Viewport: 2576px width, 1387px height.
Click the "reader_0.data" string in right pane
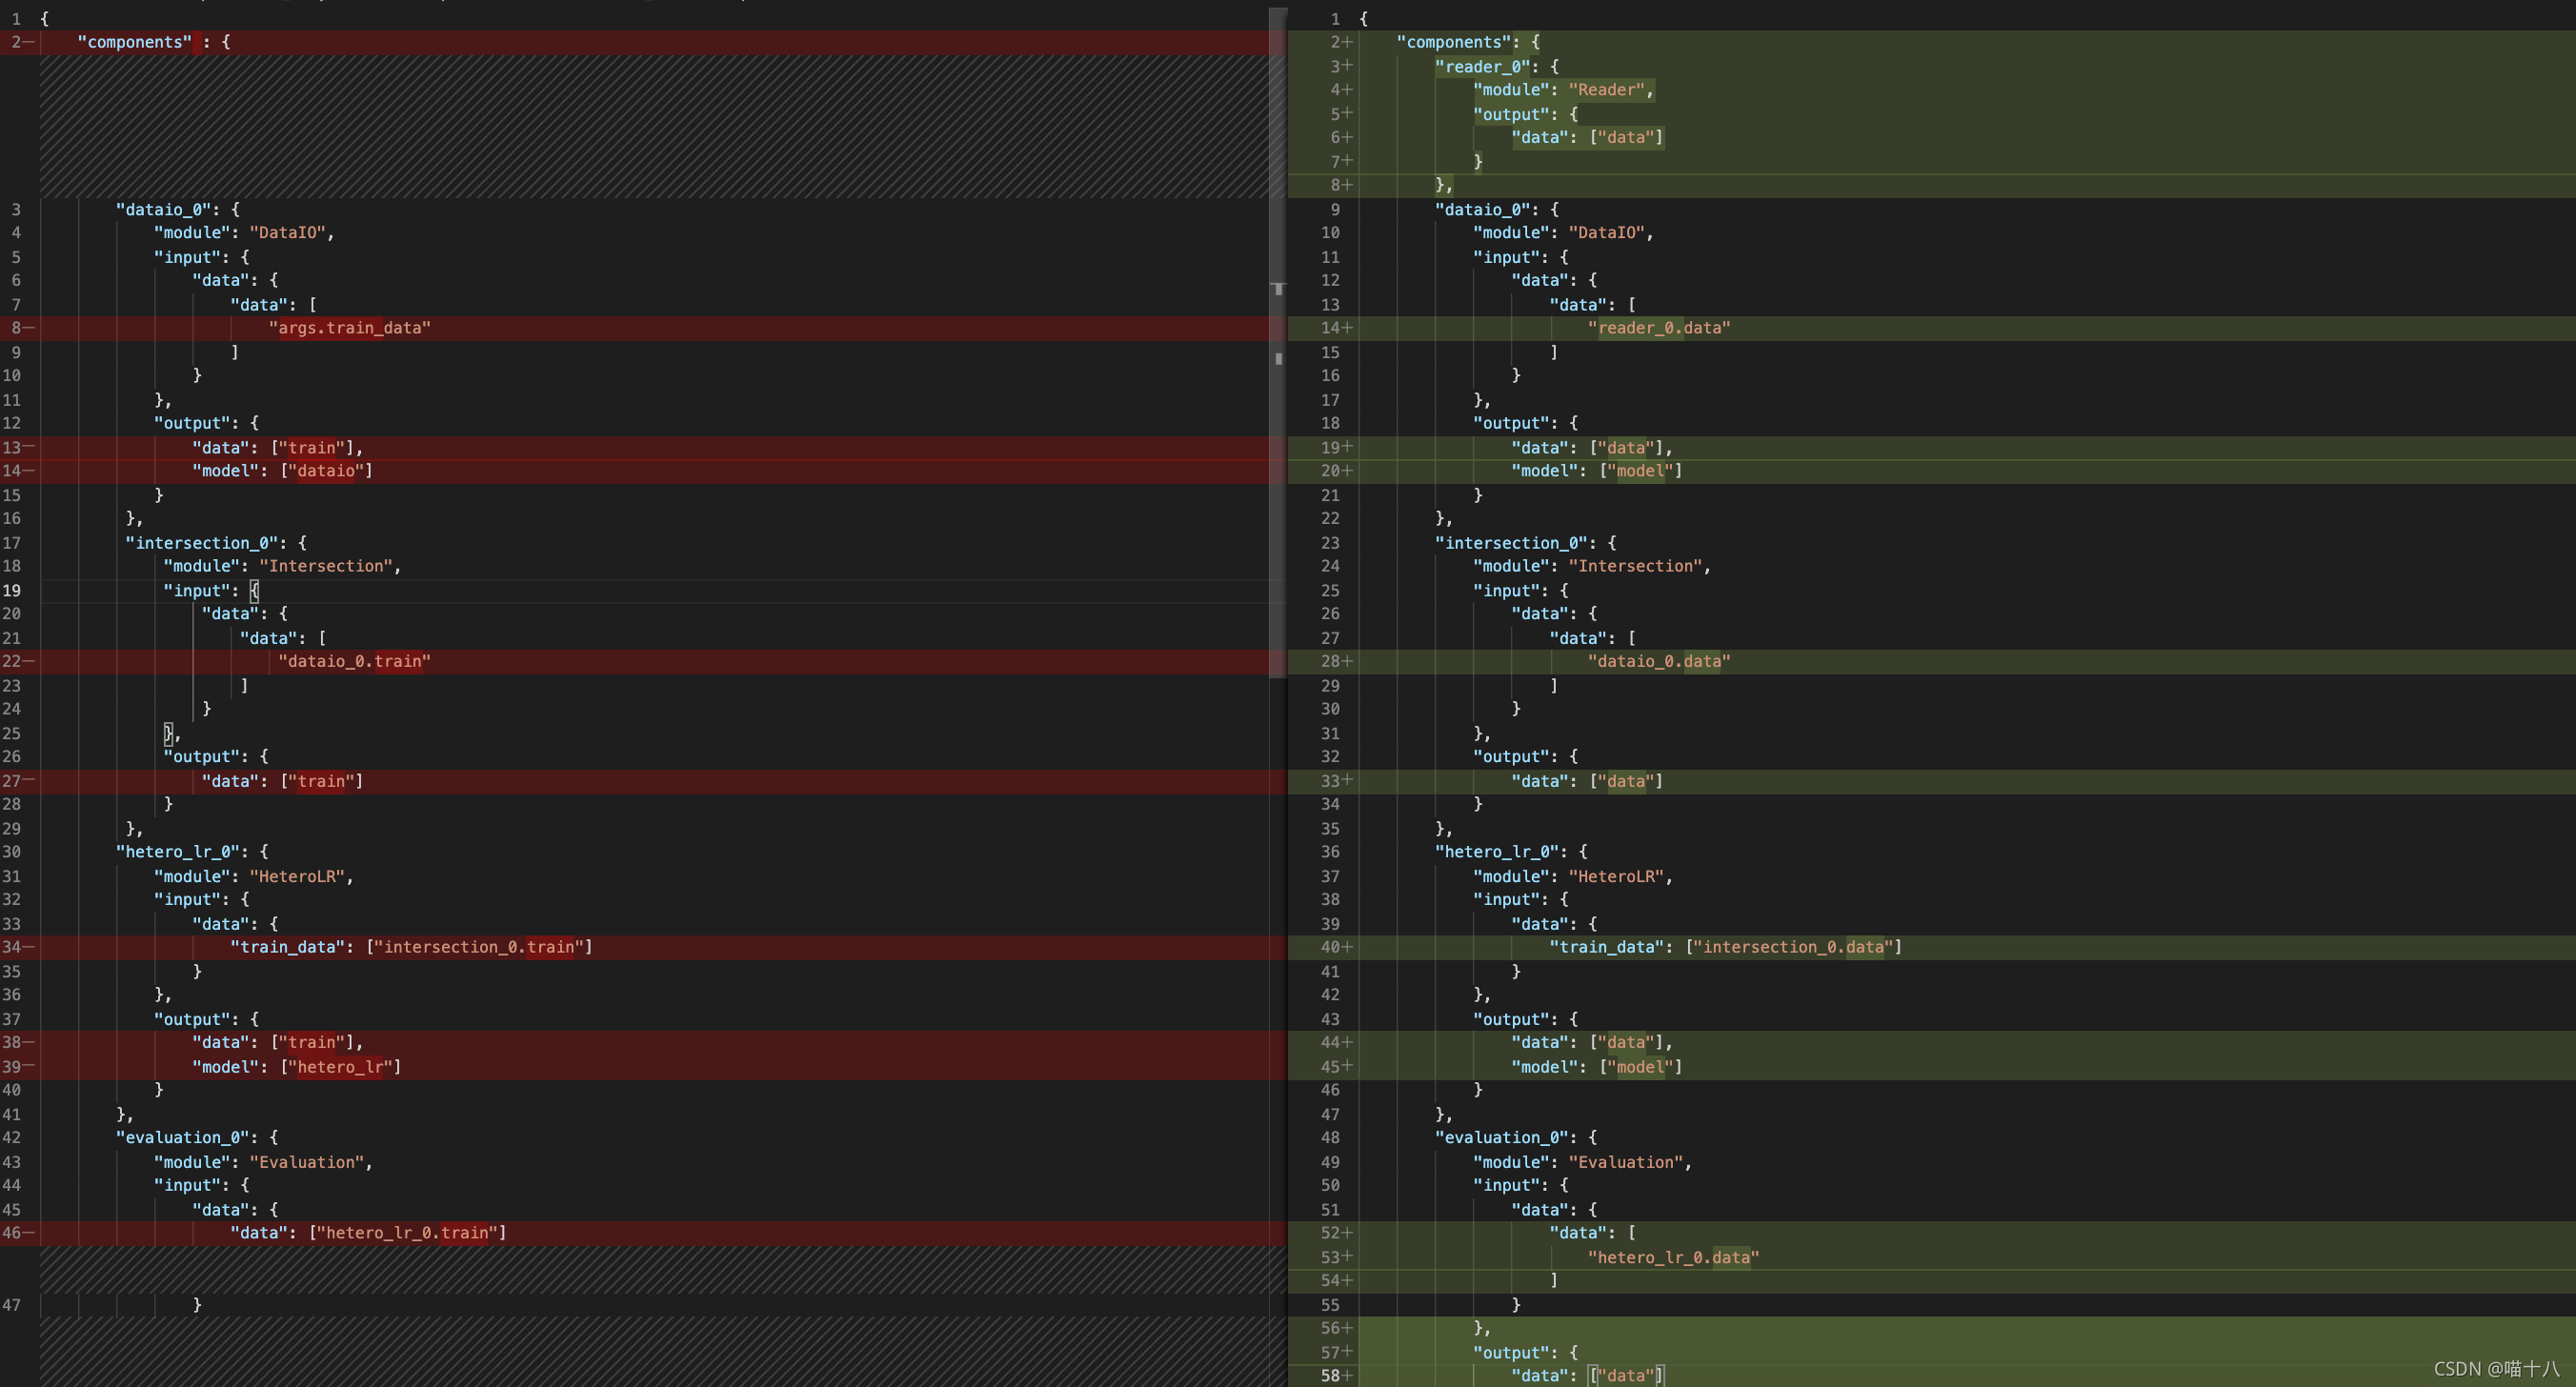coord(1659,328)
